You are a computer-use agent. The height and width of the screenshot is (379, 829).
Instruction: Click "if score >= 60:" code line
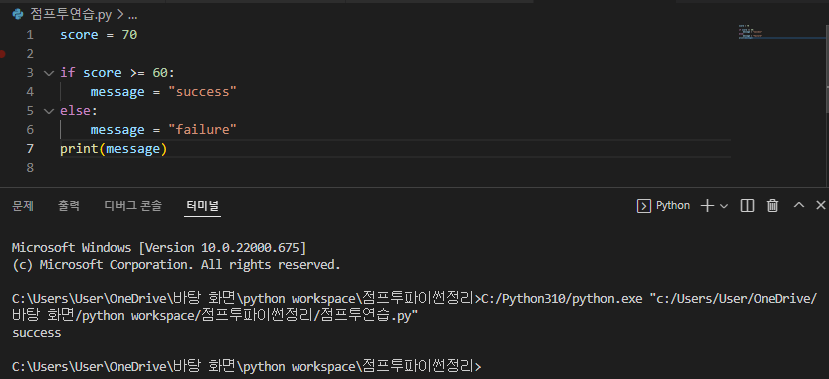117,73
